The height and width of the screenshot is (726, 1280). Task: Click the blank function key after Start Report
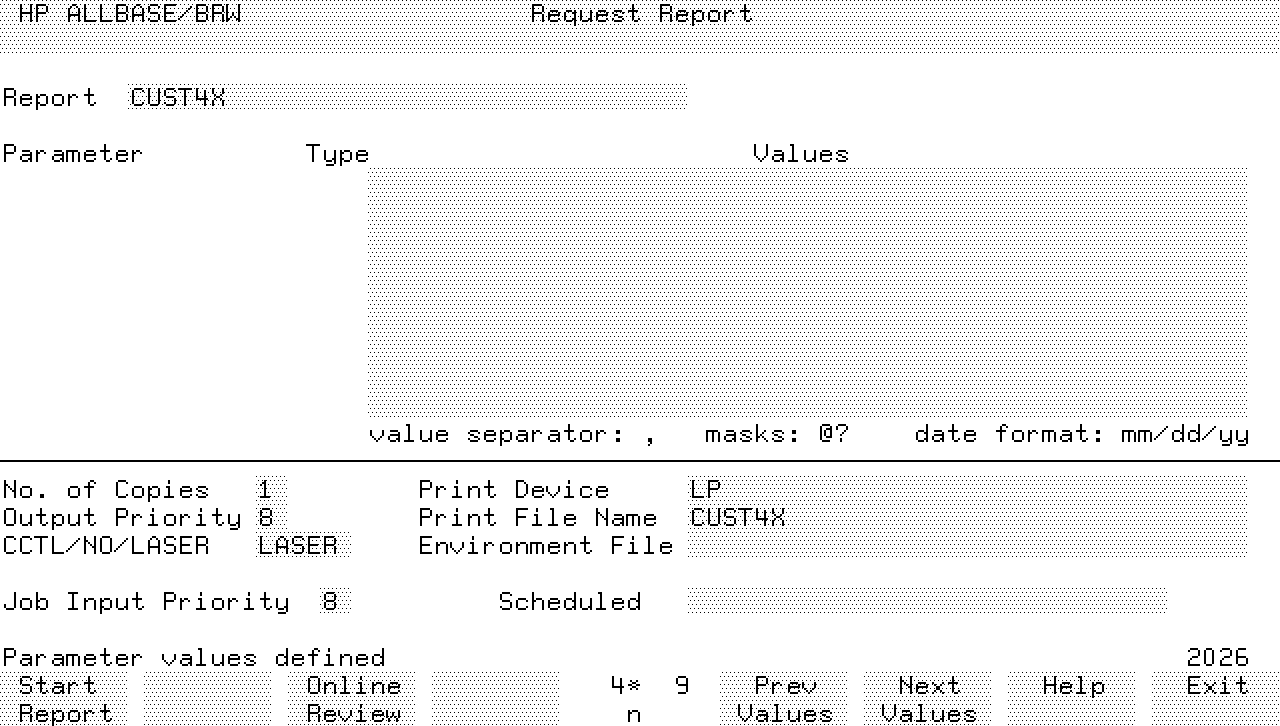point(208,699)
